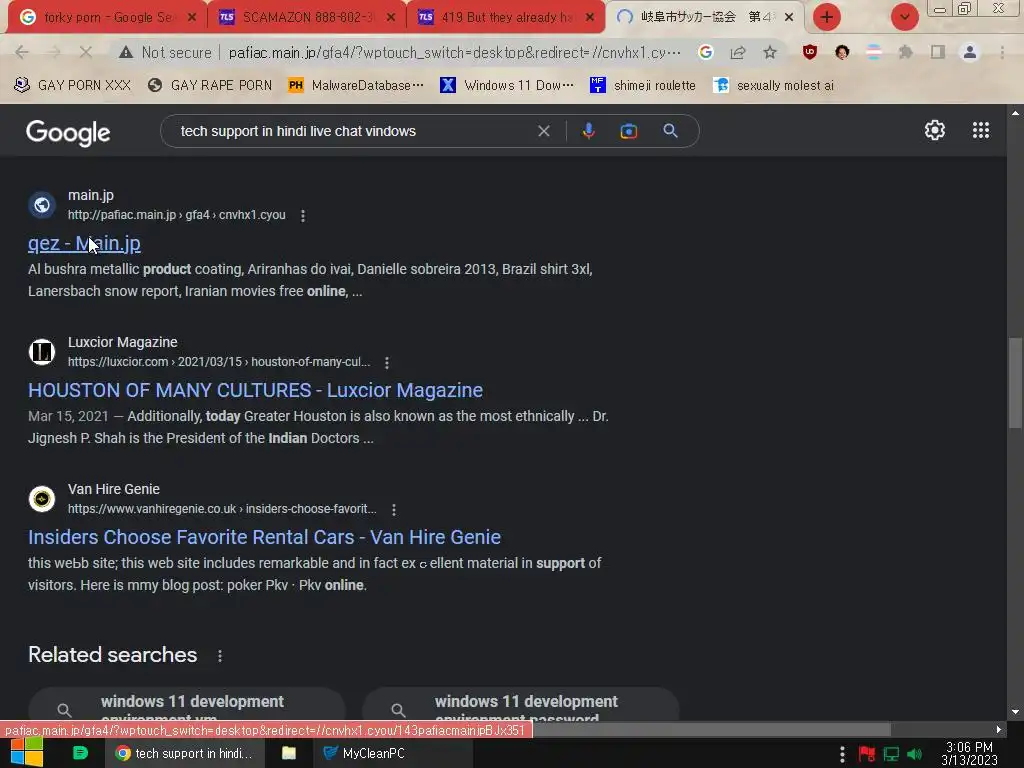Click into the Google search box

353,131
